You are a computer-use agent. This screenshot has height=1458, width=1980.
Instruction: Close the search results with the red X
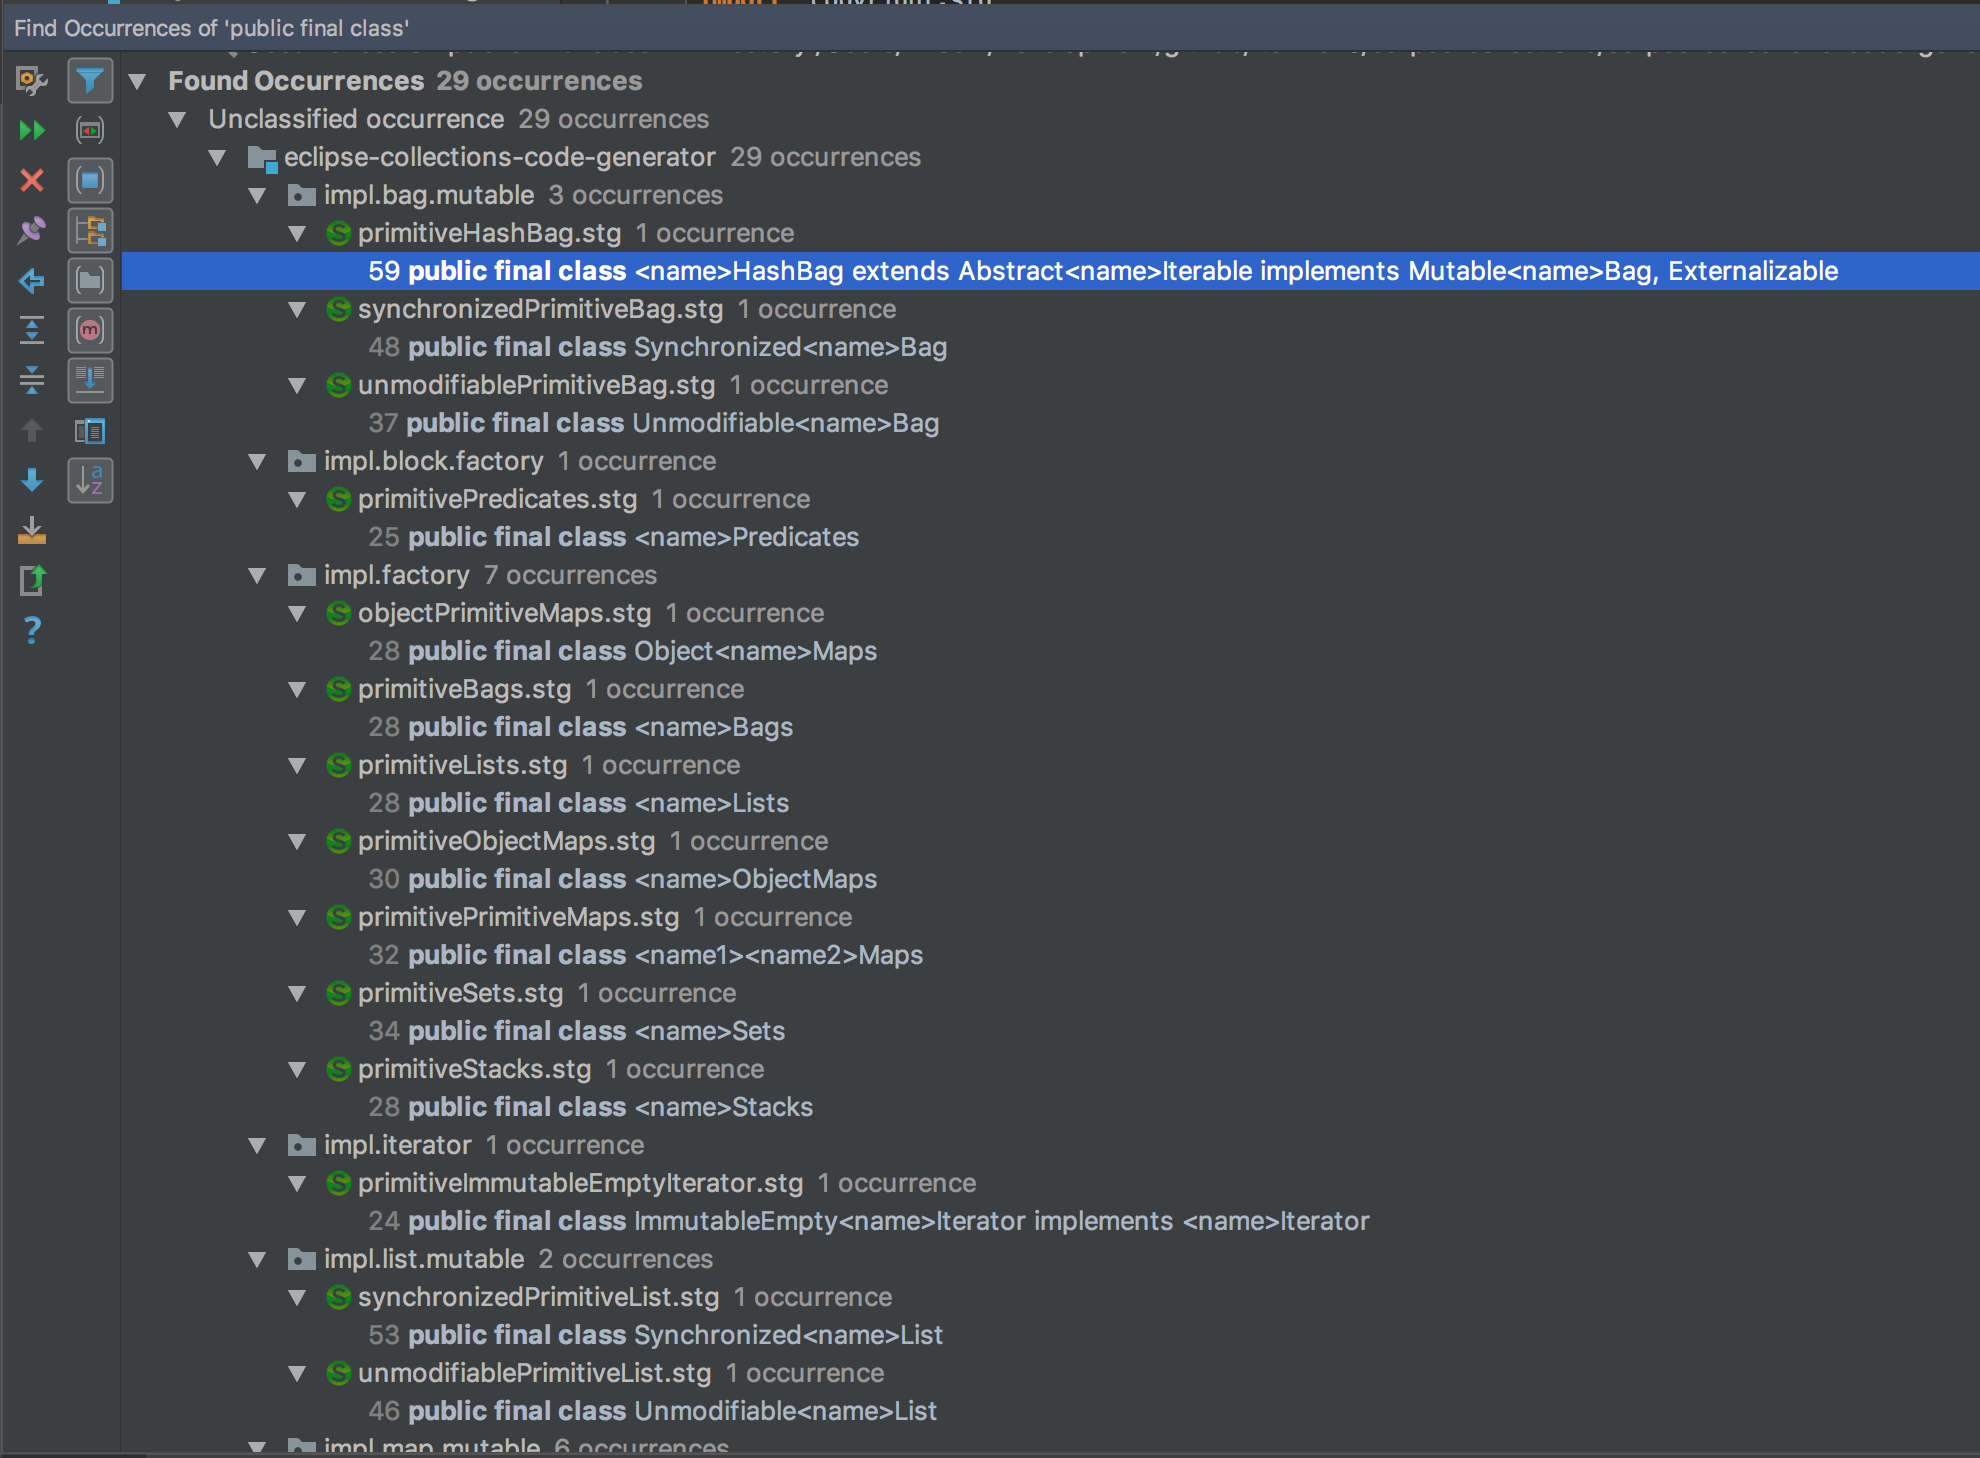[33, 181]
